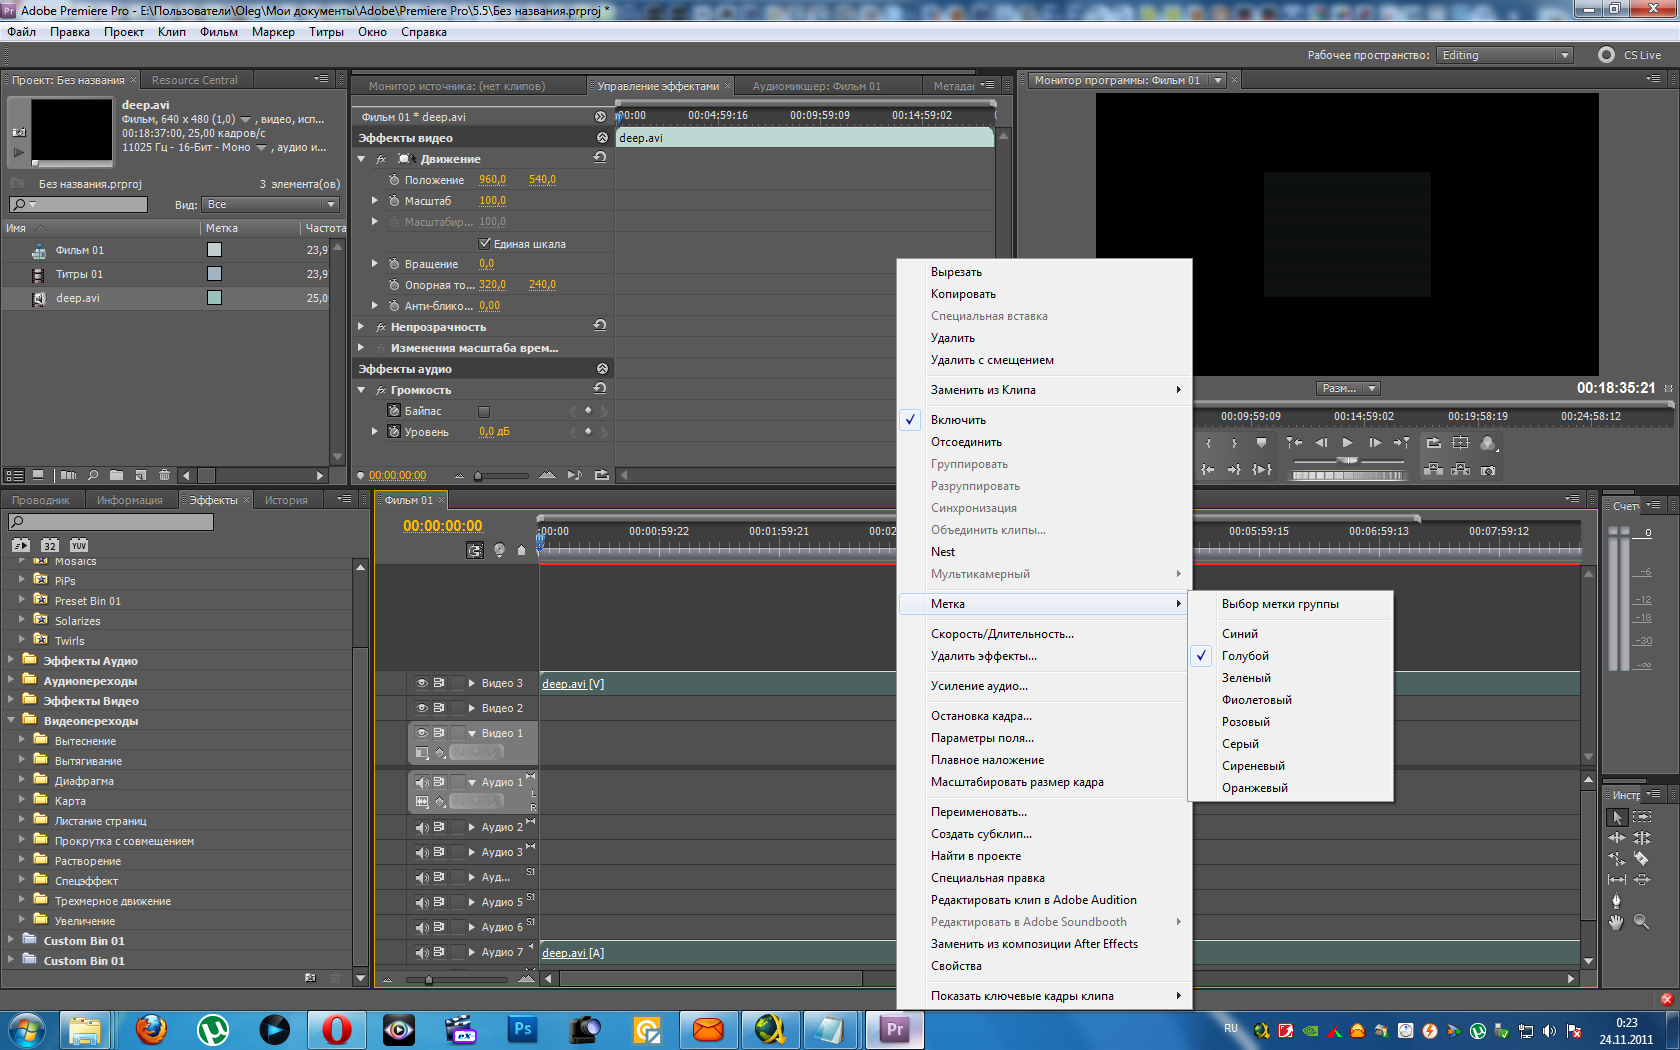This screenshot has width=1680, height=1050.
Task: Select the Ripple Edit tool
Action: point(1617,838)
